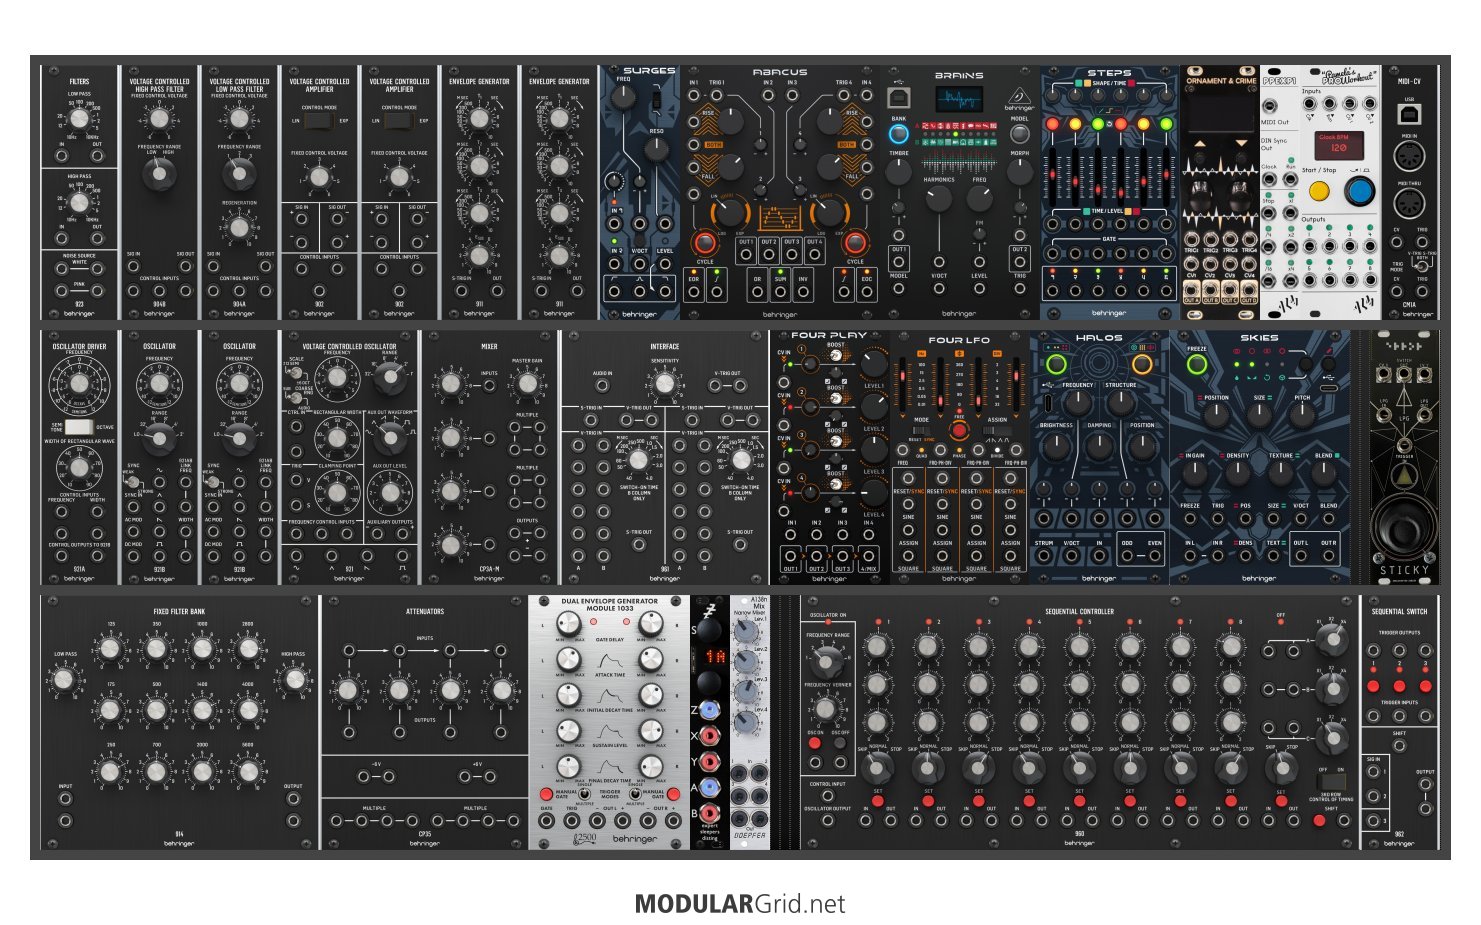Click the OSC ON button on Sequential Controller

point(814,743)
